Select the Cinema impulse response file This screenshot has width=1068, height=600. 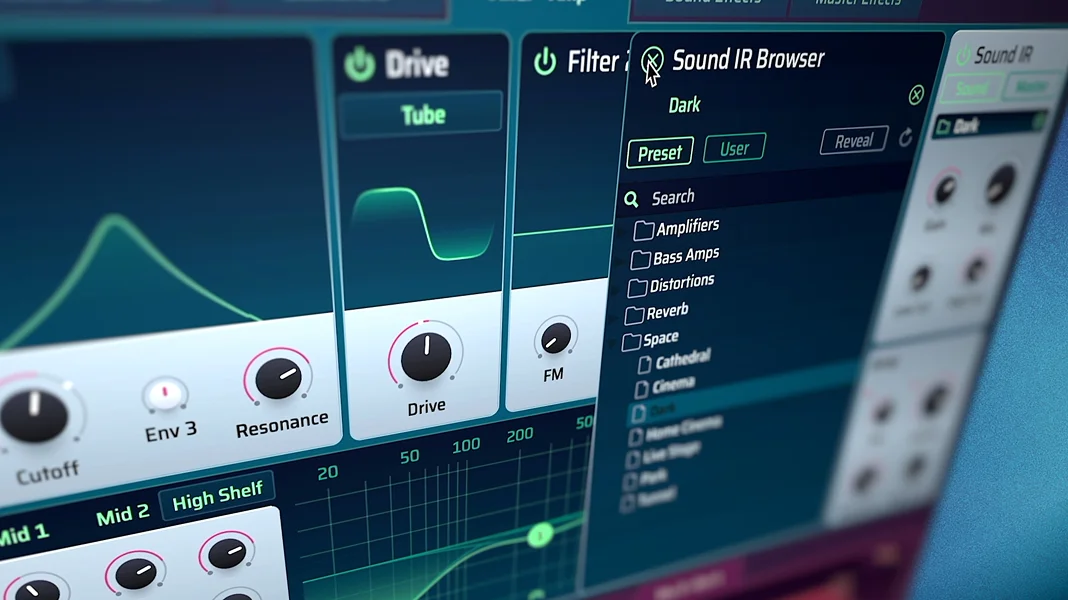click(x=672, y=385)
